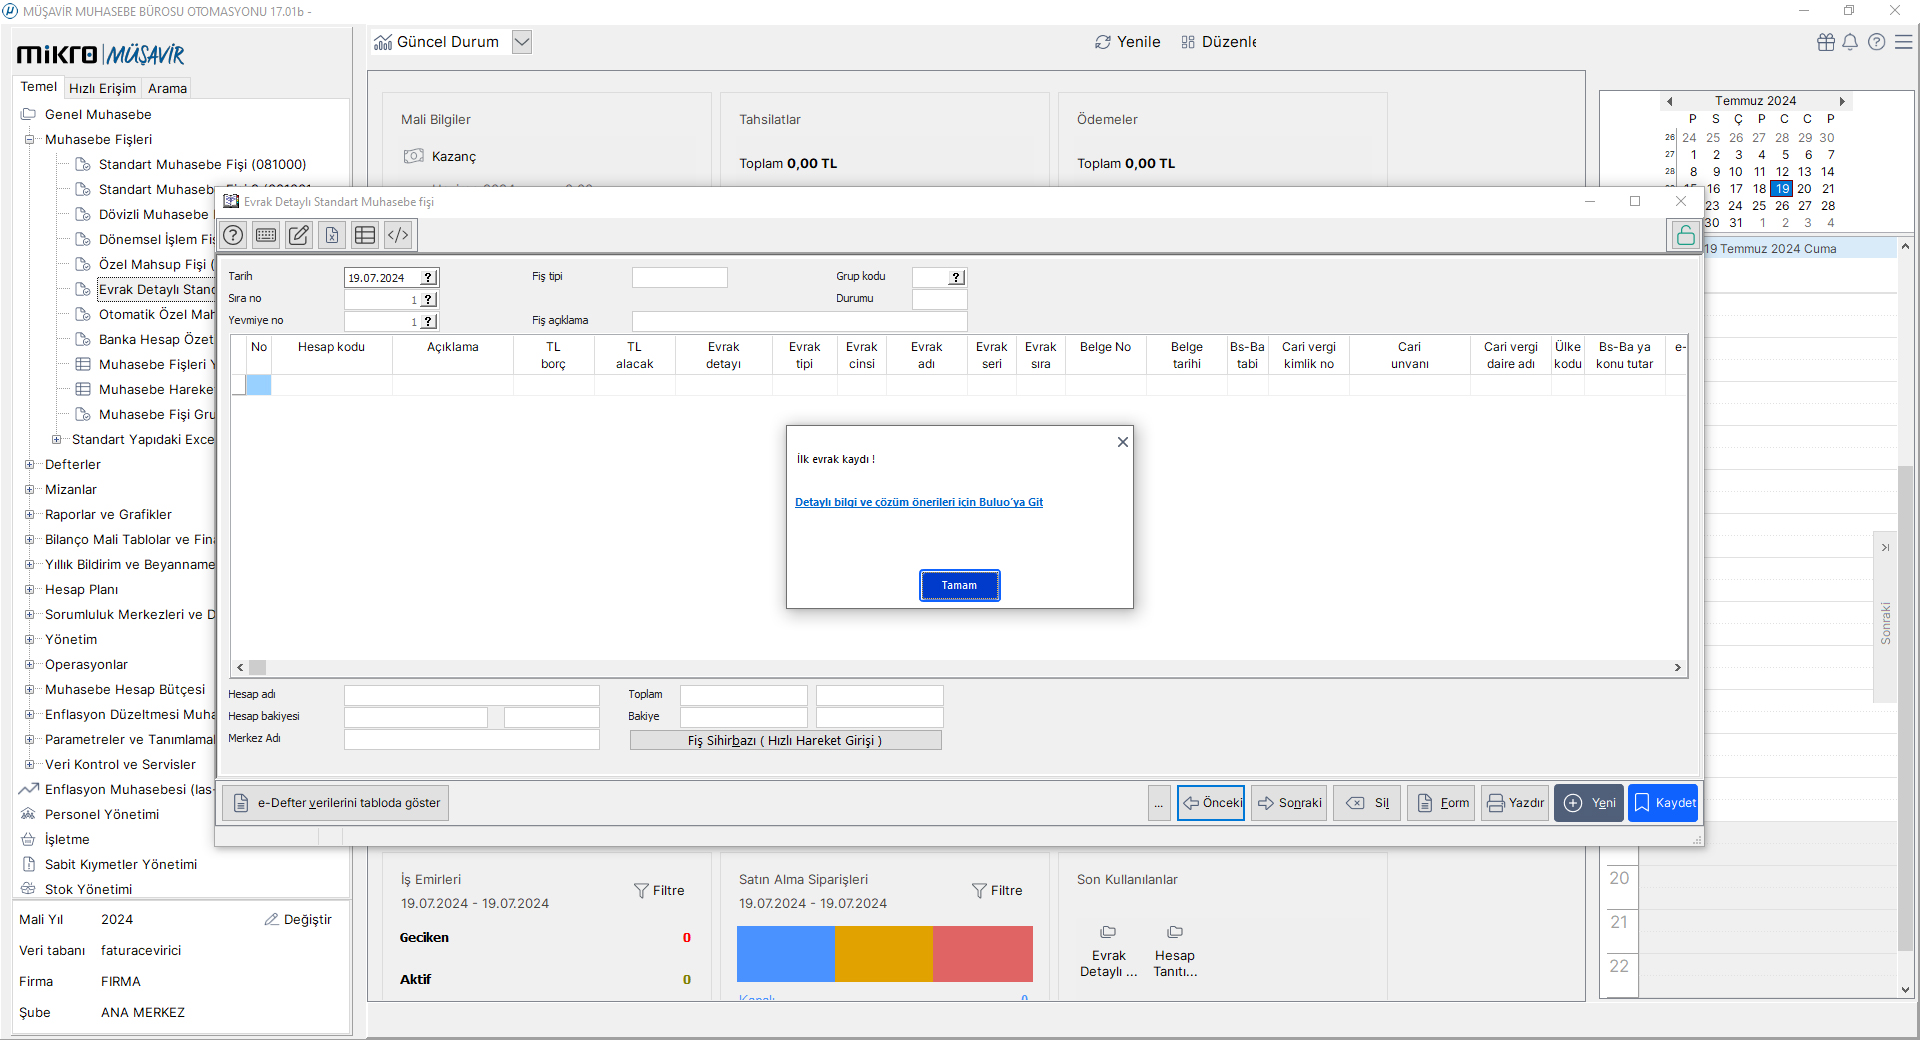Expand the Mizanlar tree node
The image size is (1920, 1040).
30,490
